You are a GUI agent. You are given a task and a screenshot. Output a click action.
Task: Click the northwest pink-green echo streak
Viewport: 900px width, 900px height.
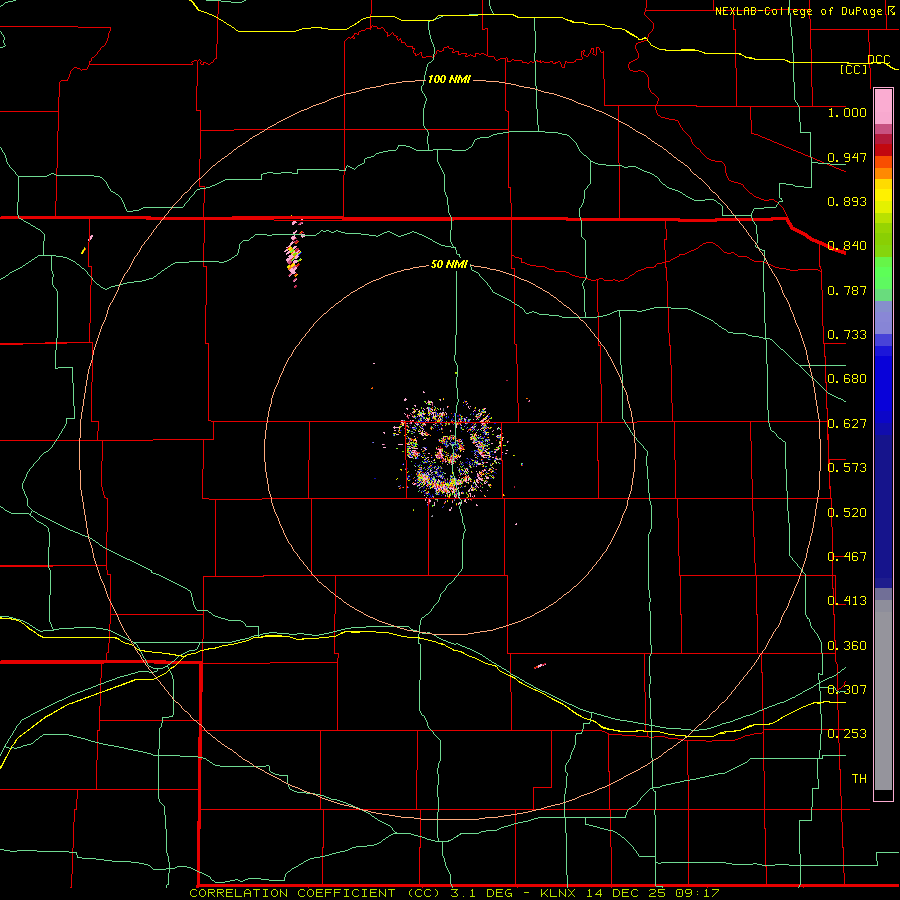(x=294, y=253)
